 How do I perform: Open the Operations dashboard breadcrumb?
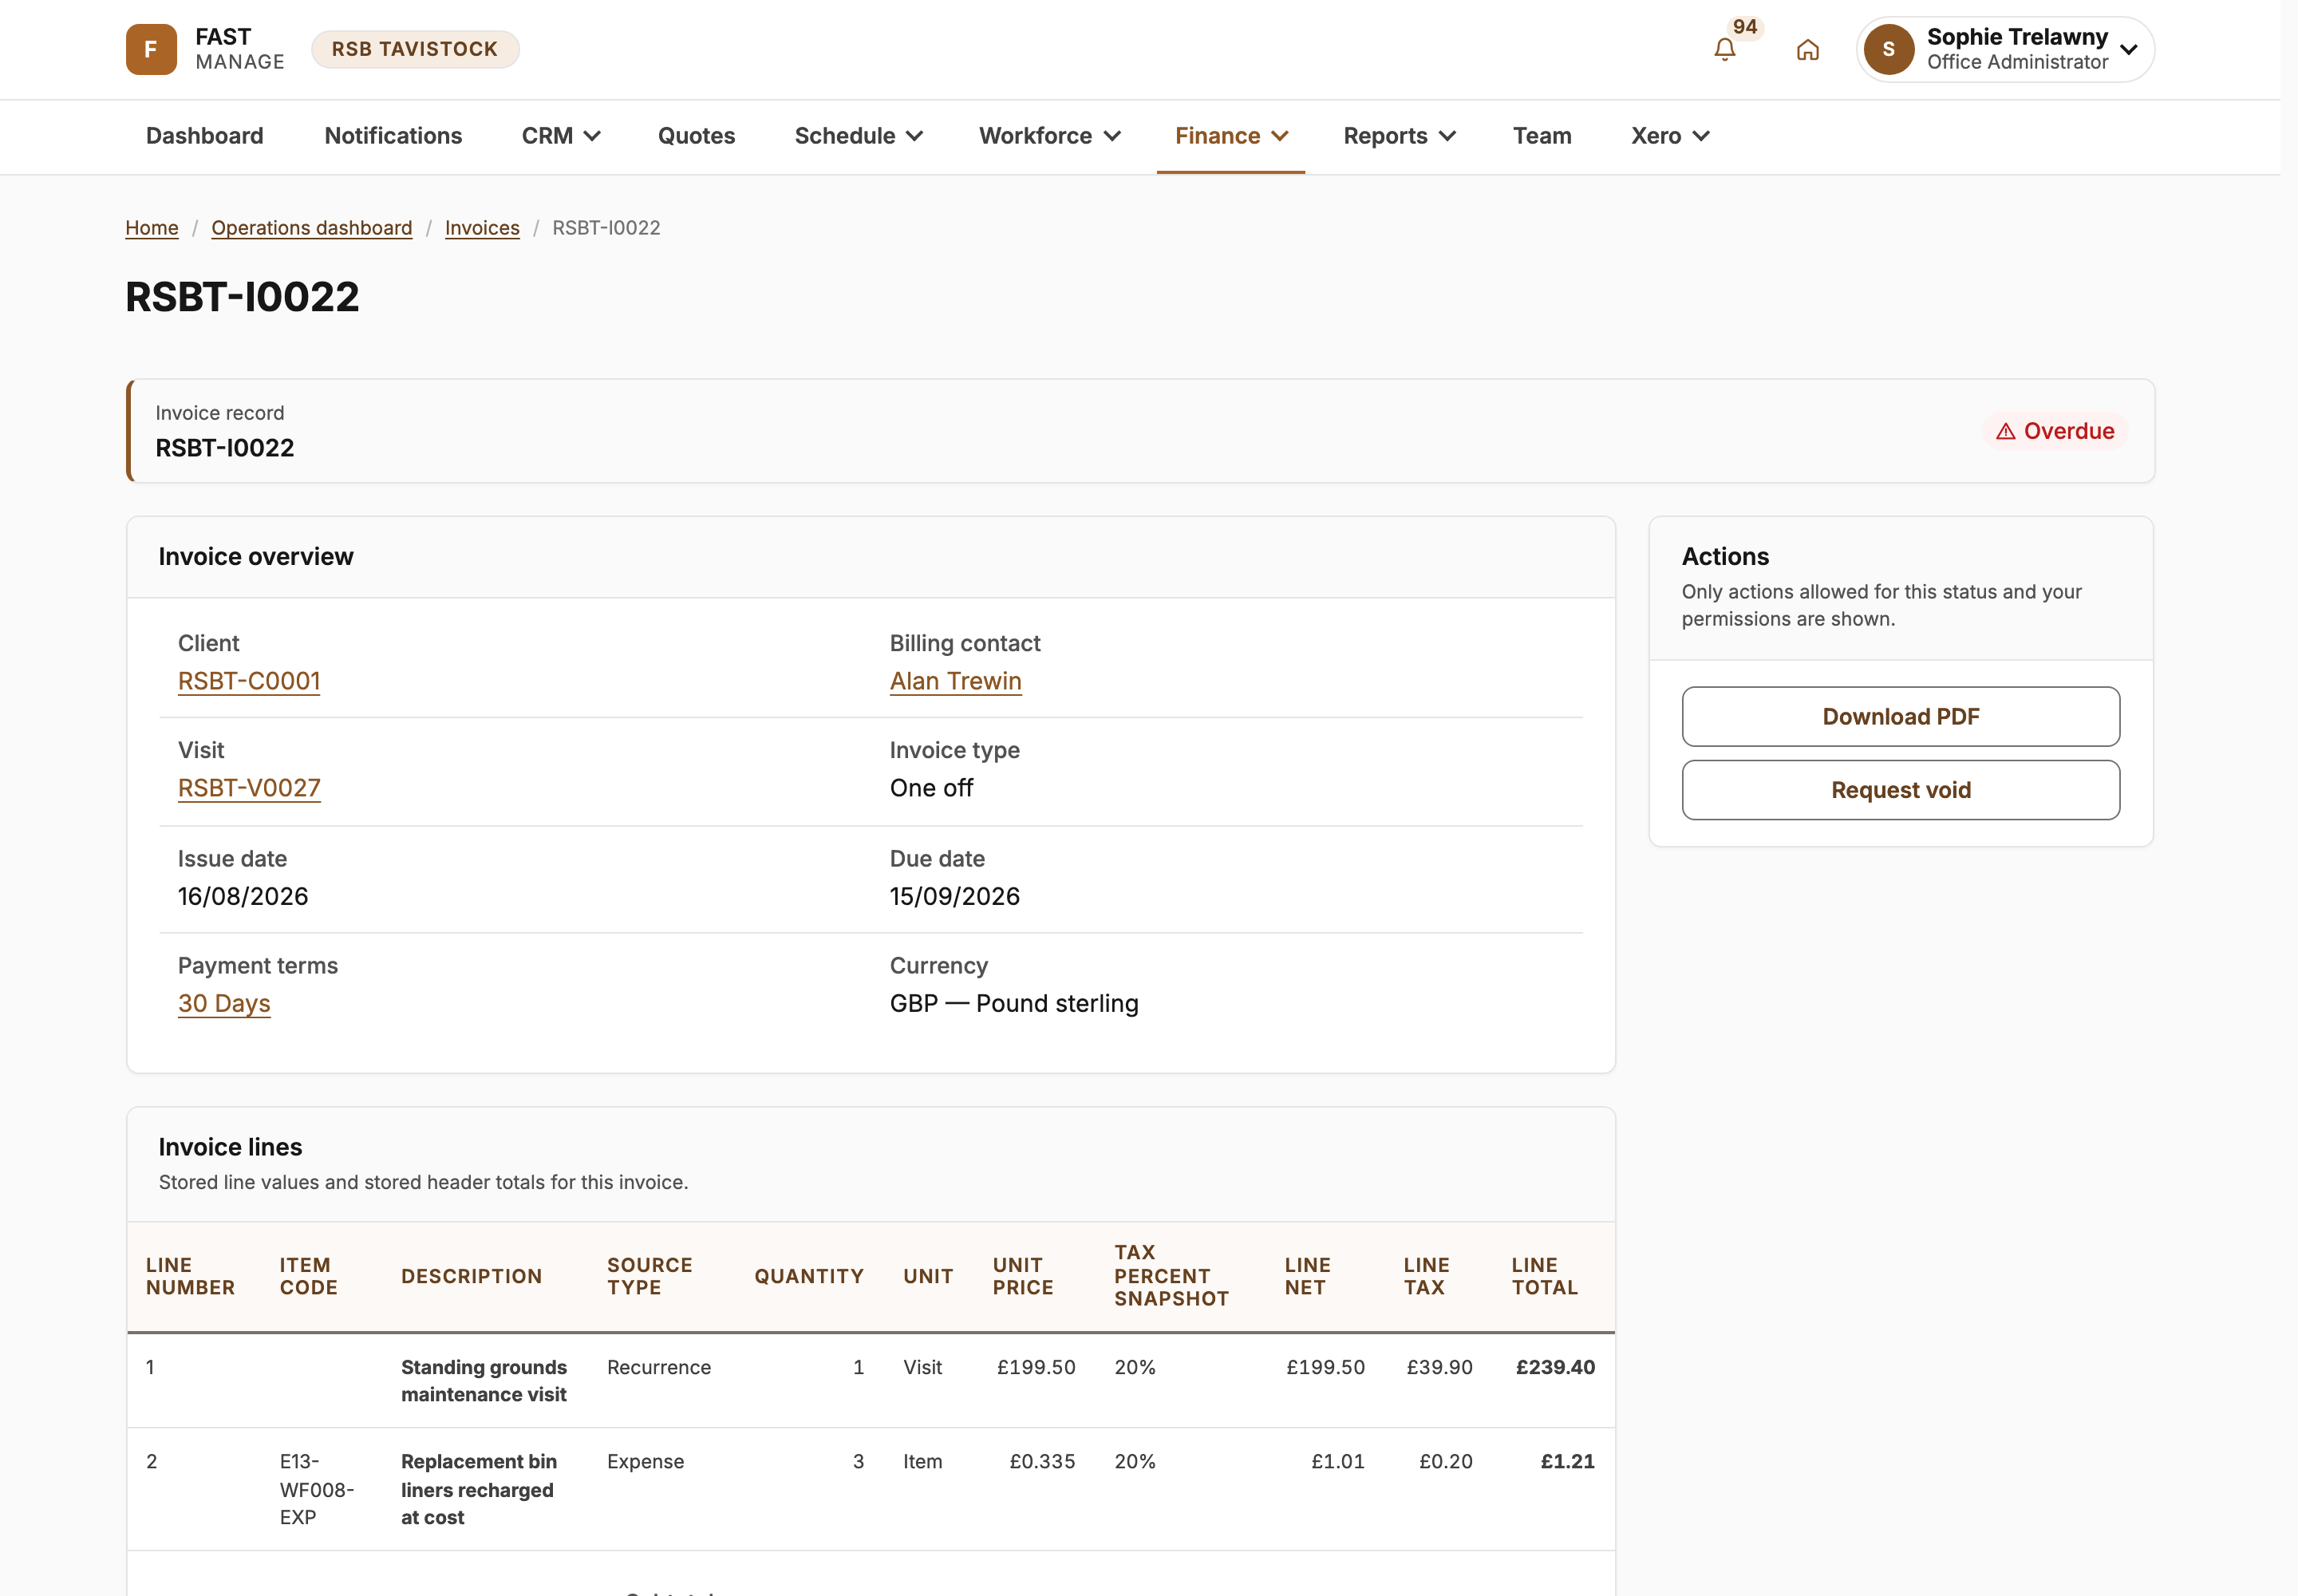311,228
